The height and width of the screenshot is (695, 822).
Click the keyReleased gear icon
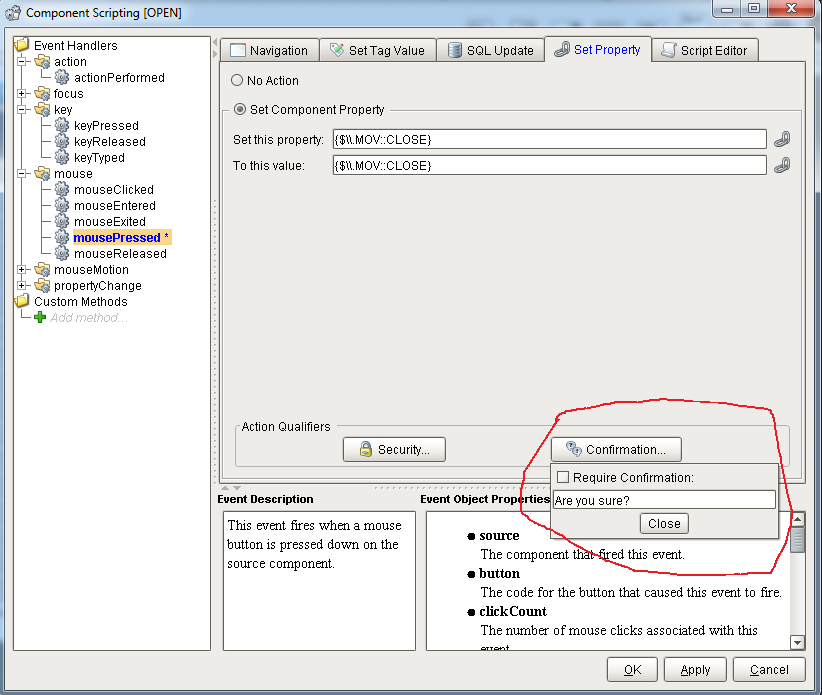point(62,142)
